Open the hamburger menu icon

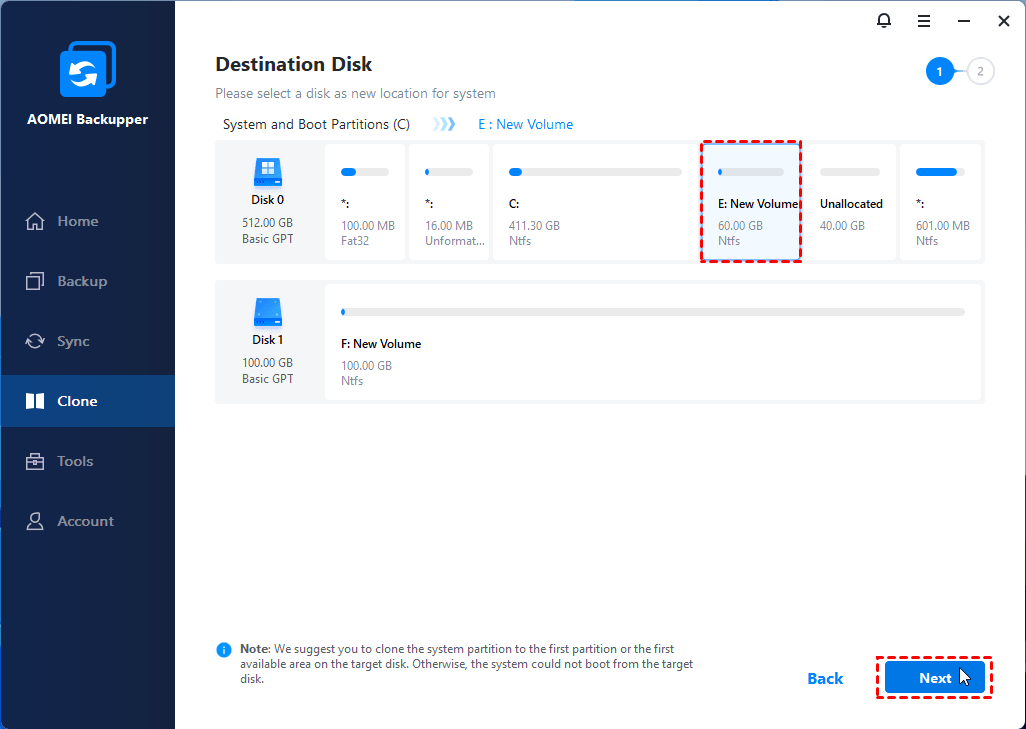click(x=923, y=22)
